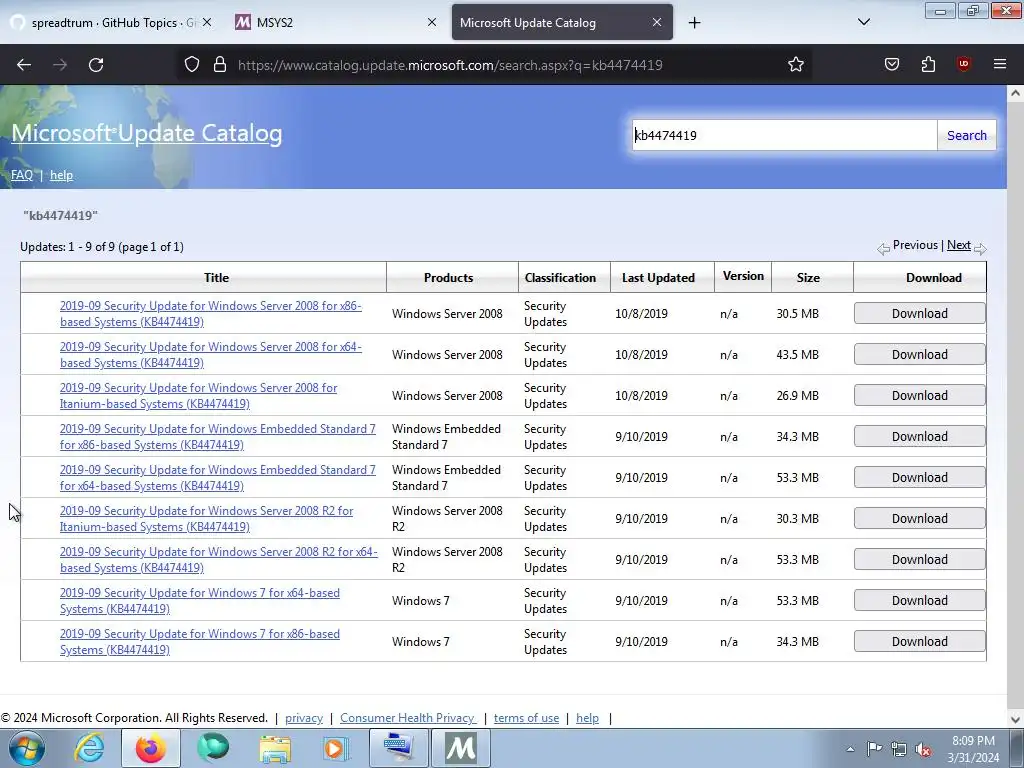Open the Microsoft Update Catalog home link
The height and width of the screenshot is (768, 1024).
click(x=147, y=133)
